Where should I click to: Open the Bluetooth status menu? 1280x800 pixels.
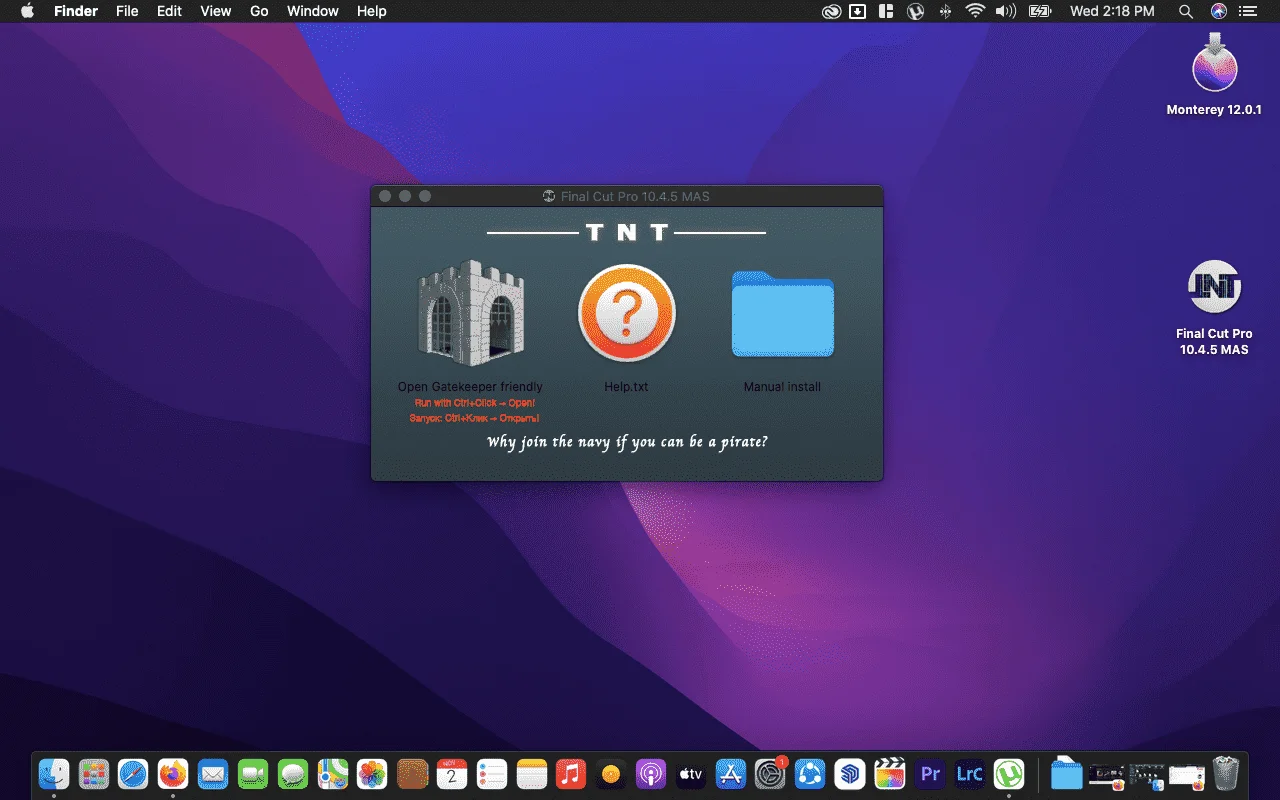coord(945,11)
